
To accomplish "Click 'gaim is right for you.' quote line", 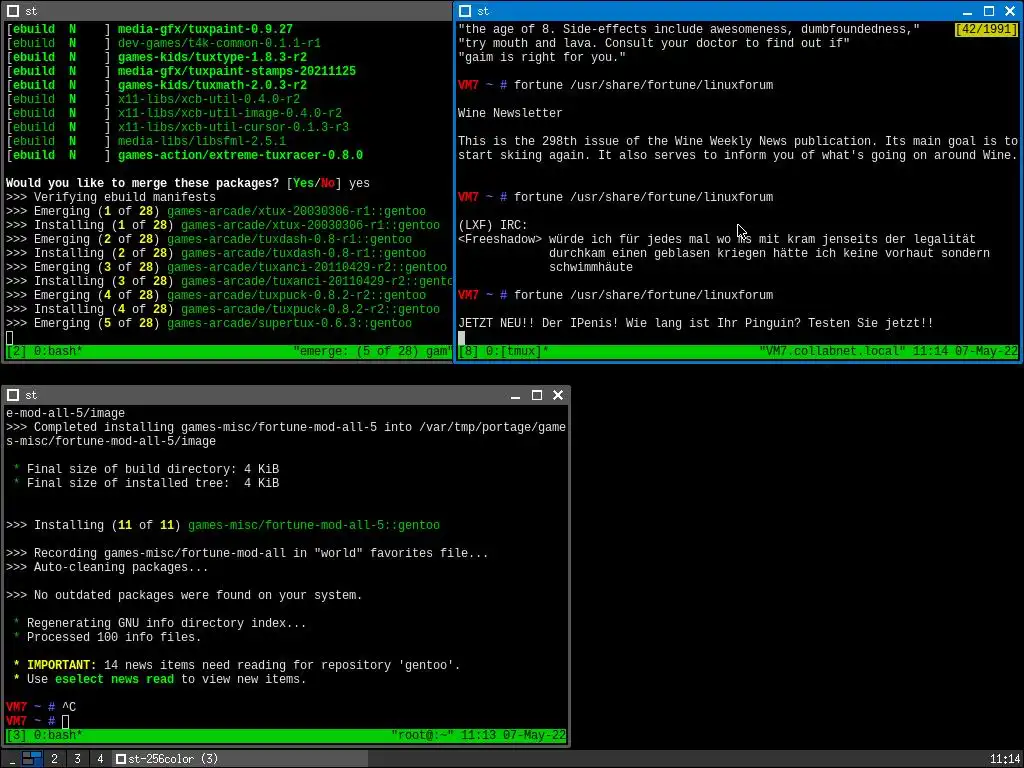I will [x=542, y=57].
